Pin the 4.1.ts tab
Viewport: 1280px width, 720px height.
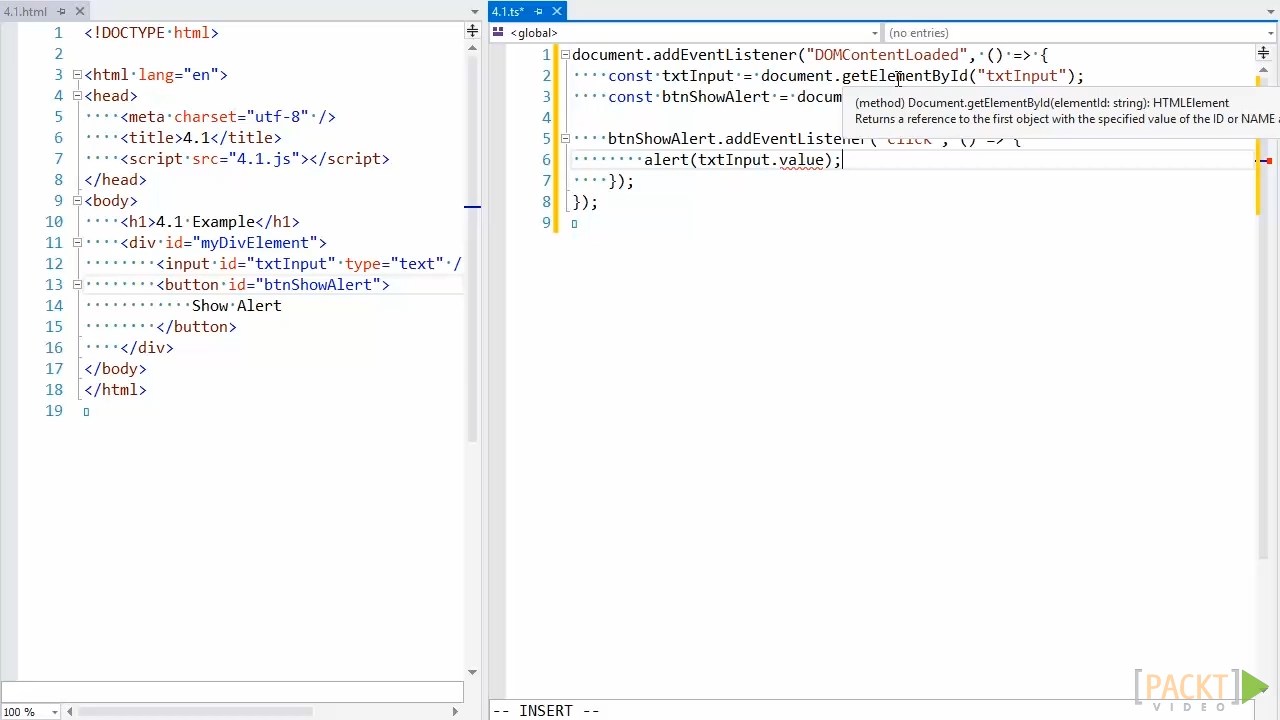(538, 11)
